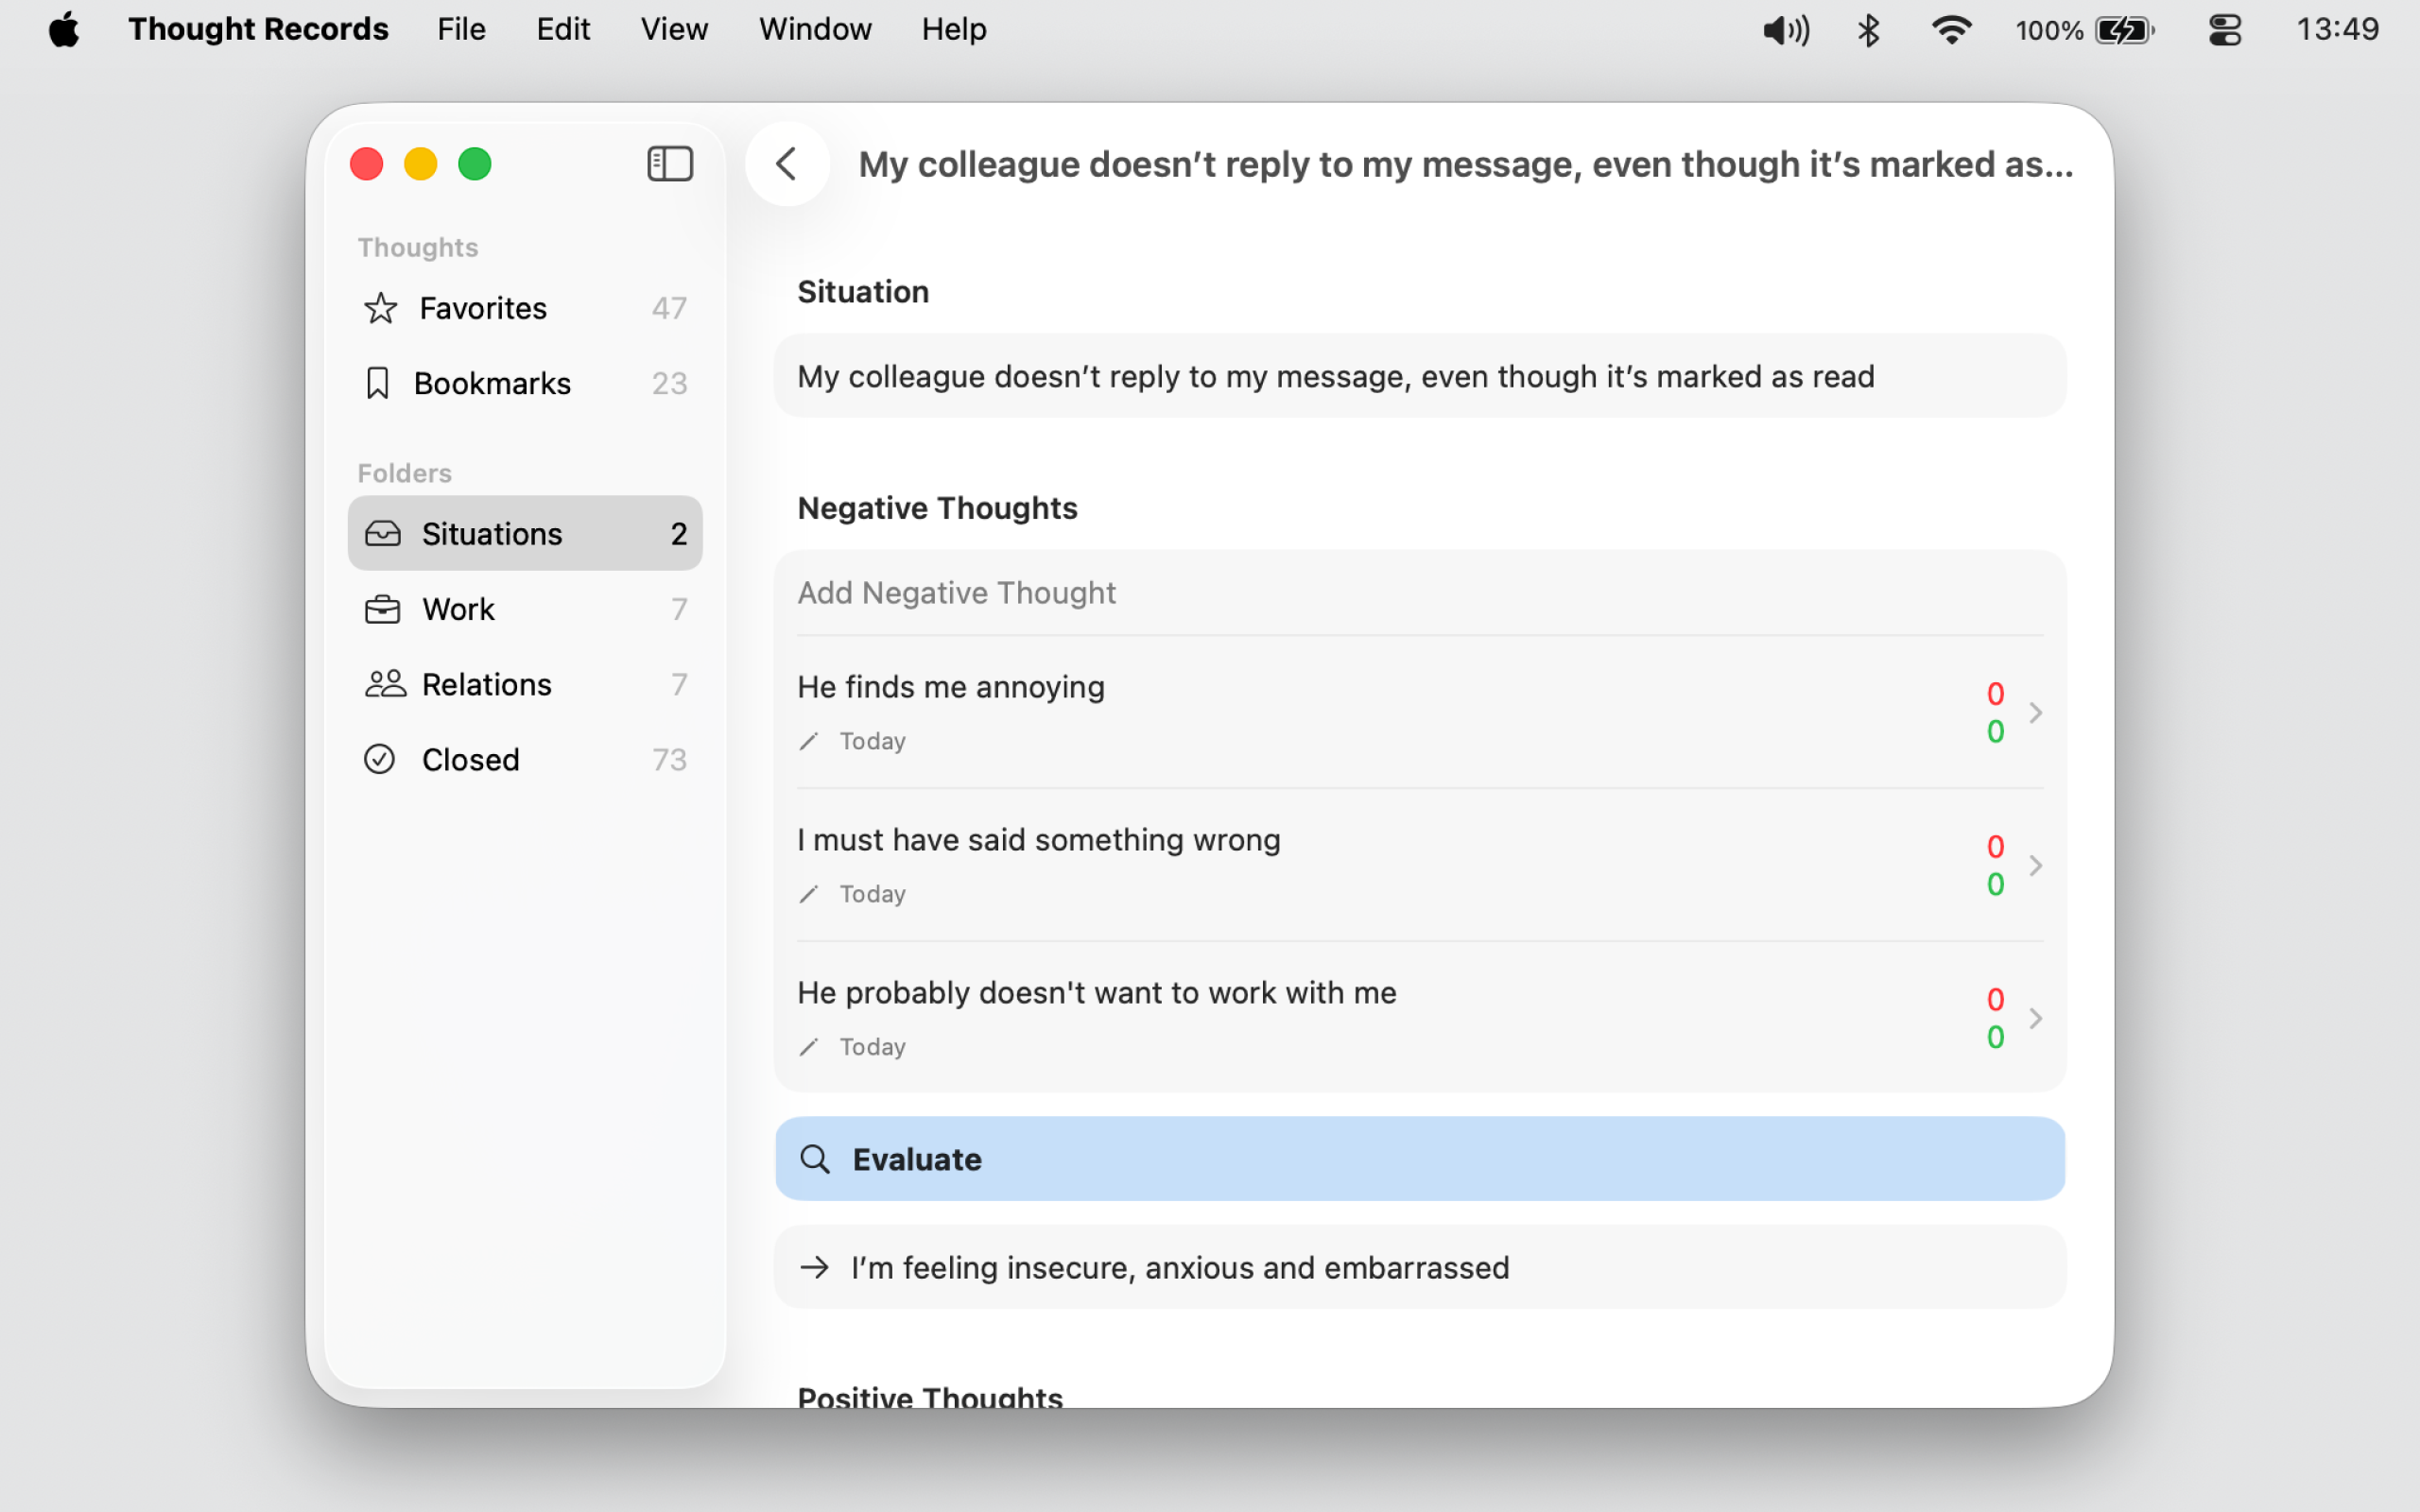Viewport: 2420px width, 1512px height.
Task: Click 'He probably doesn't want to work with me'
Action: click(1097, 993)
